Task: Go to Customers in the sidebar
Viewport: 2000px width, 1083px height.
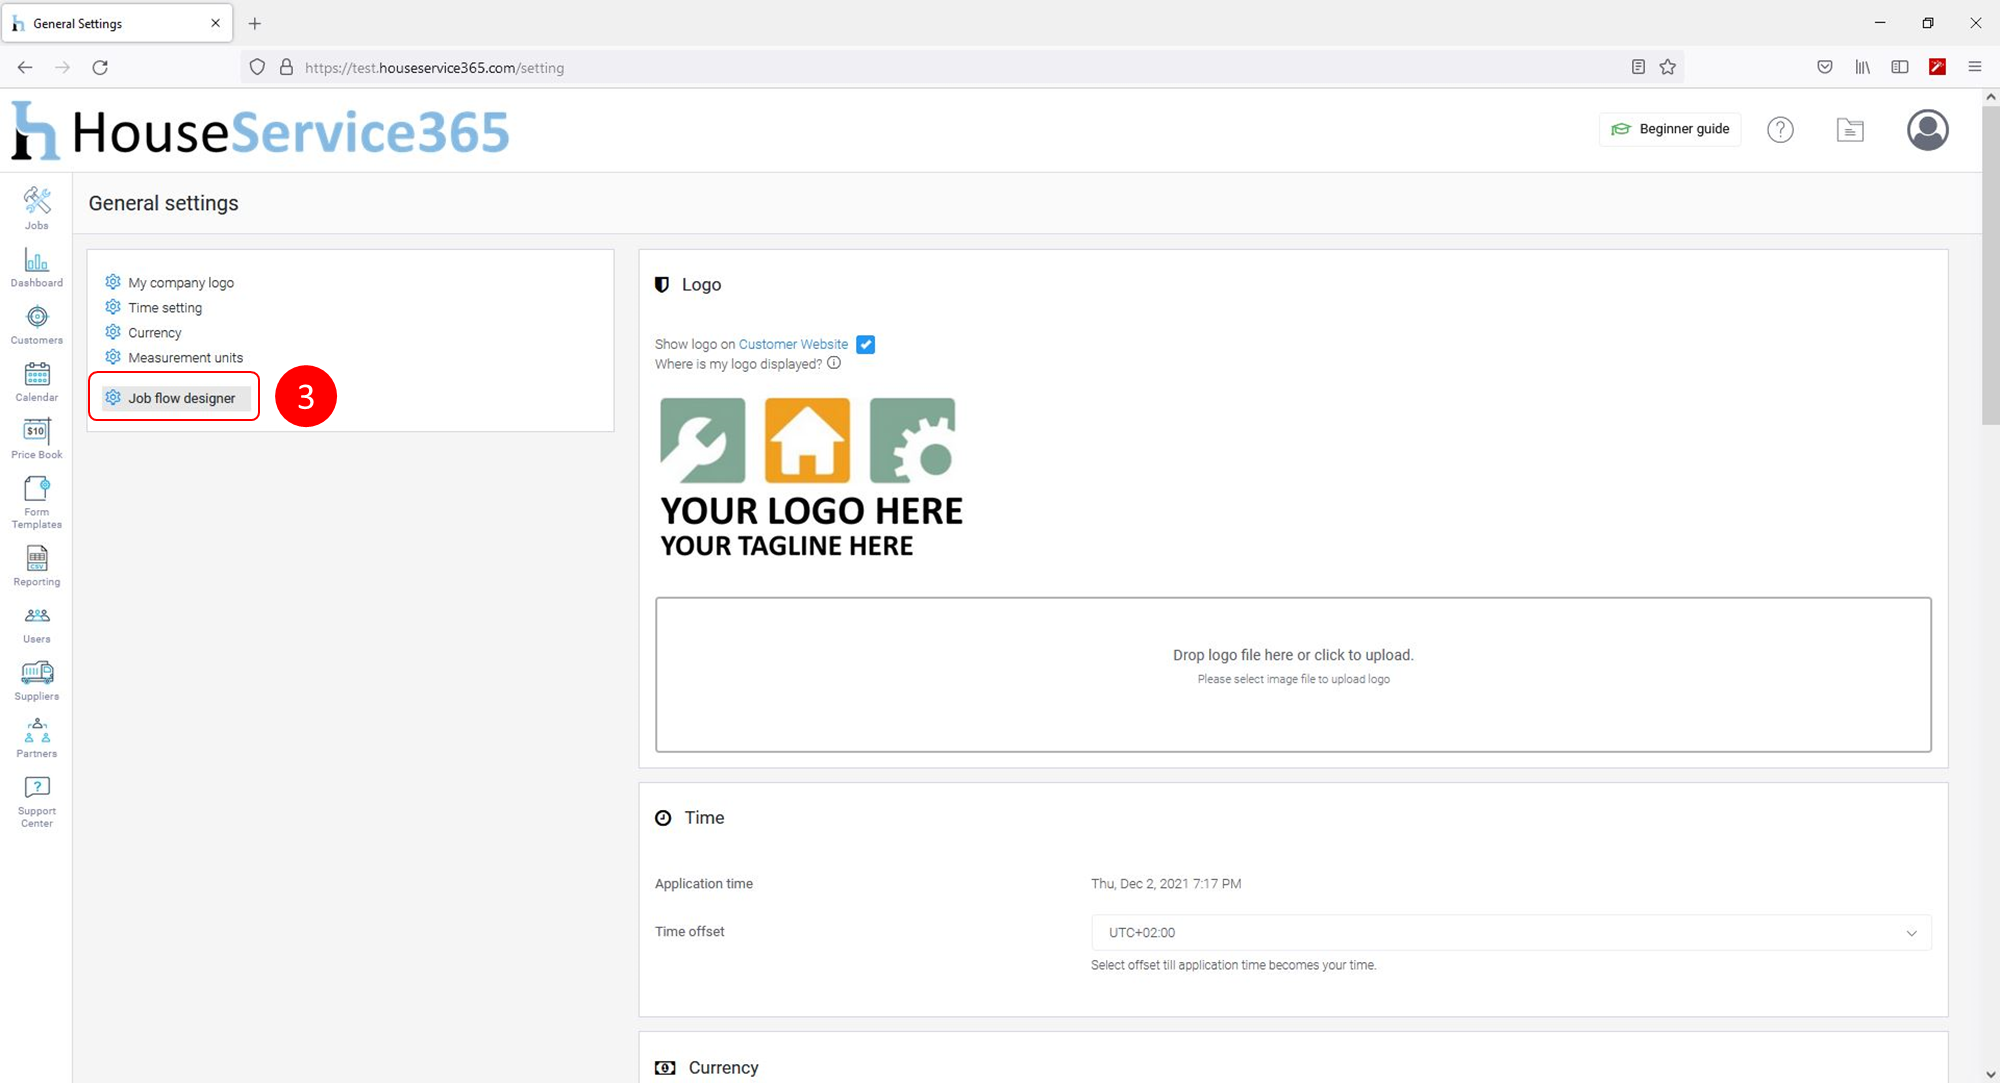Action: [37, 325]
